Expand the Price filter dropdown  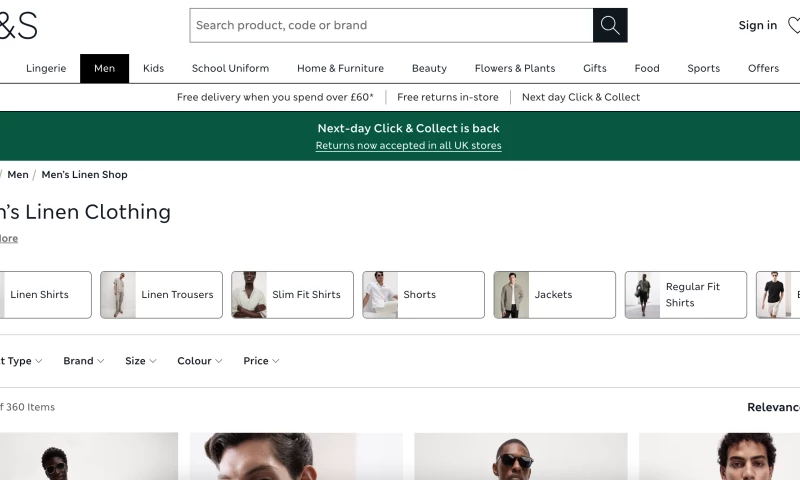(x=261, y=361)
